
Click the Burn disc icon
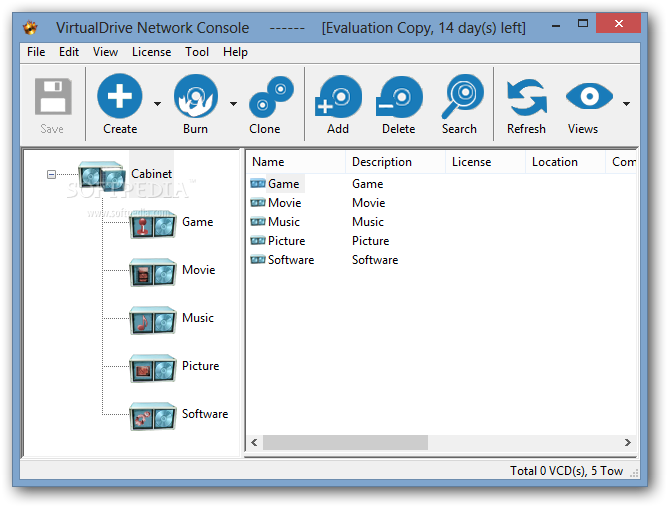click(196, 96)
